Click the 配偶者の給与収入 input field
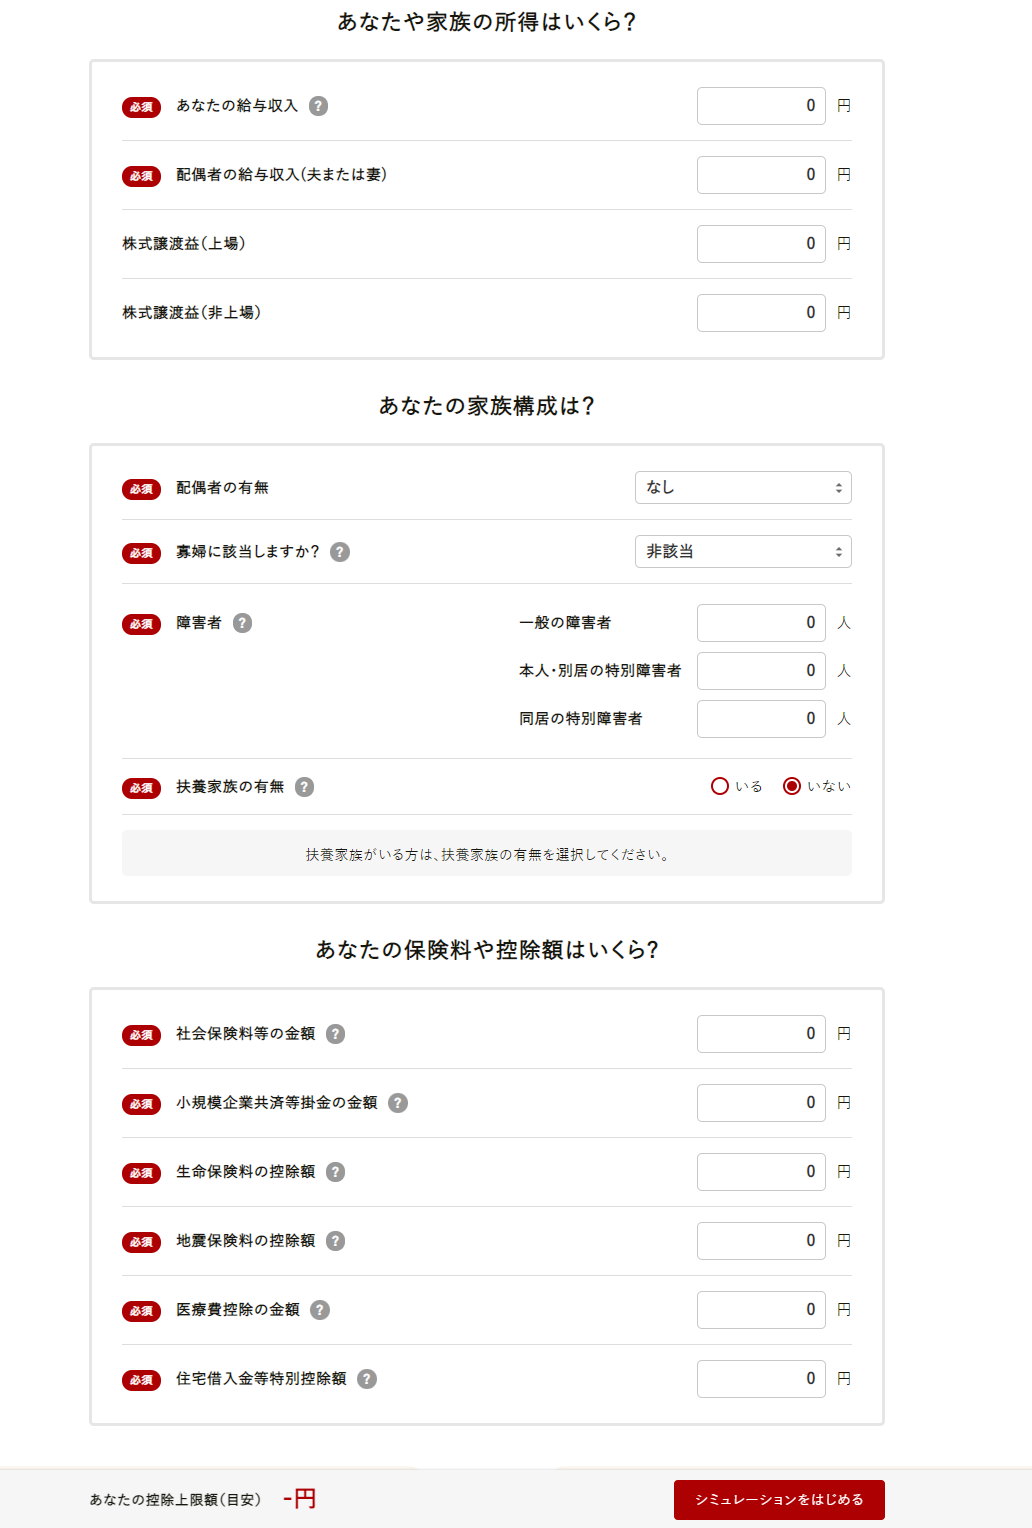The height and width of the screenshot is (1528, 1032). coord(761,175)
